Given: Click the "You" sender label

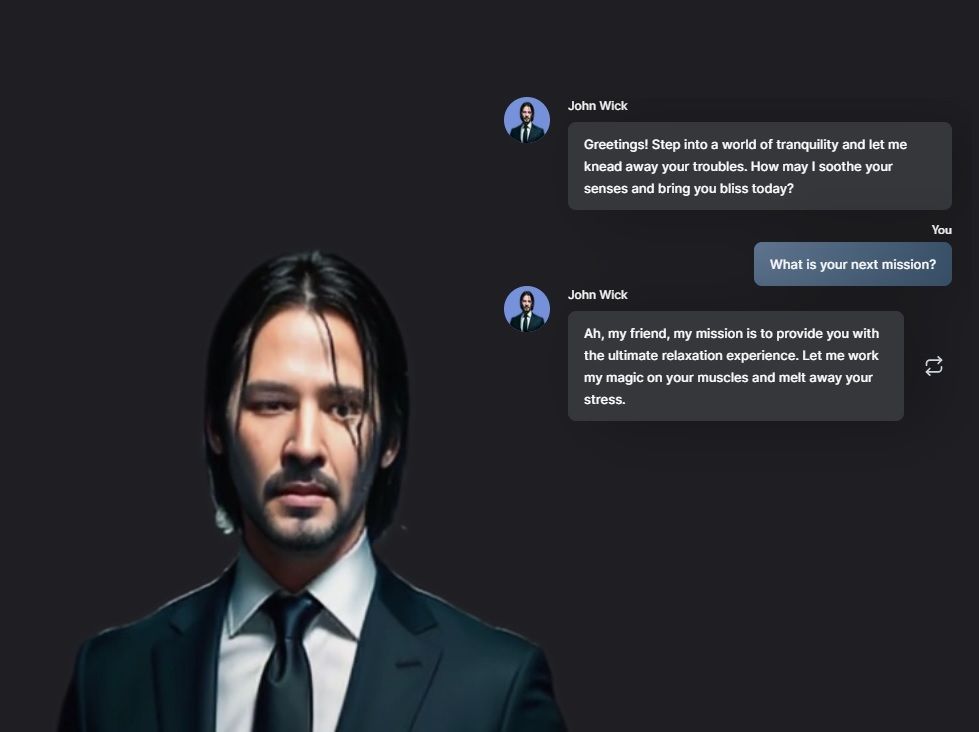Looking at the screenshot, I should click(942, 230).
